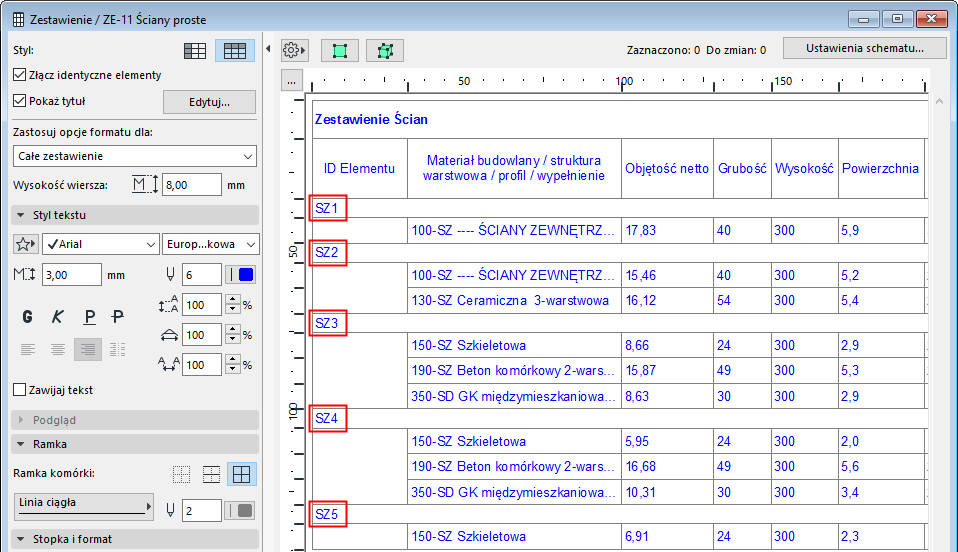The height and width of the screenshot is (552, 958).
Task: Toggle italic (K) text formatting
Action: pos(58,317)
